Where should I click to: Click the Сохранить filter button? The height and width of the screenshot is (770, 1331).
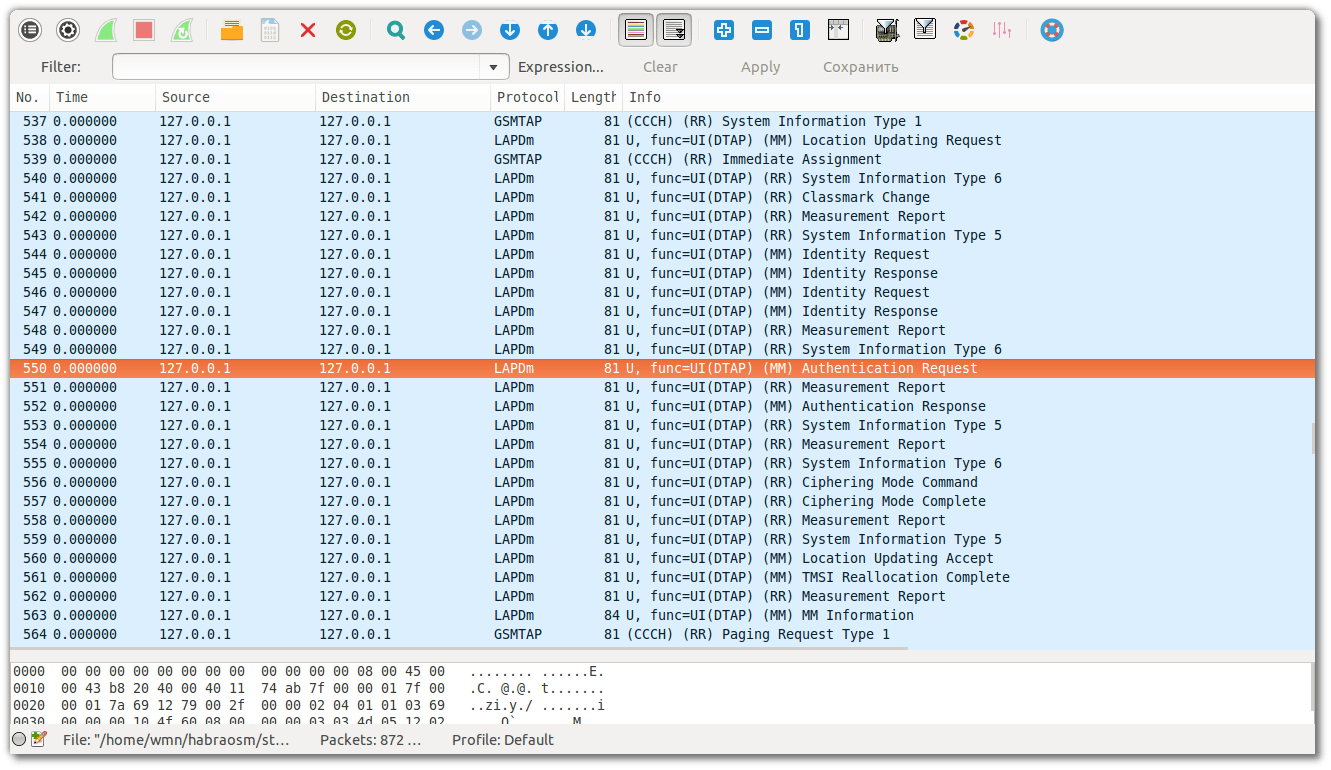coord(860,67)
